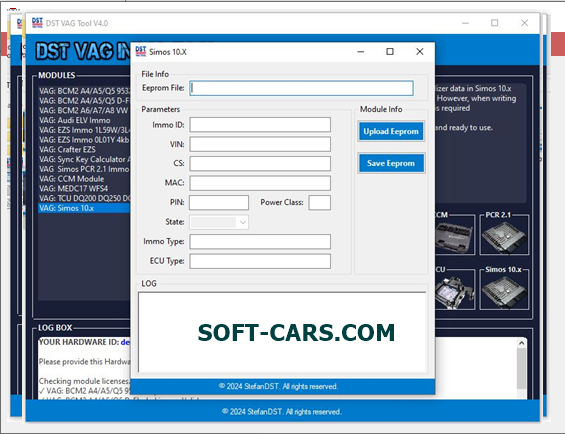Focus the CS input box
Screen dimensions: 565x434
coord(260,164)
